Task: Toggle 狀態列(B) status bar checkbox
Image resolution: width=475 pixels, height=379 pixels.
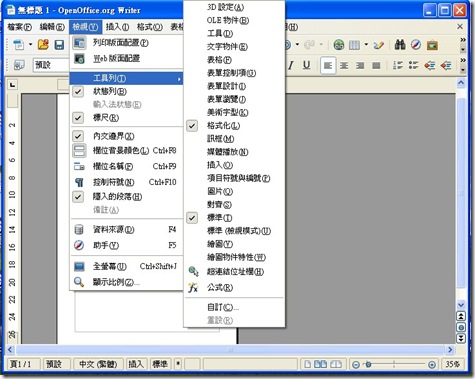Action: tap(78, 91)
